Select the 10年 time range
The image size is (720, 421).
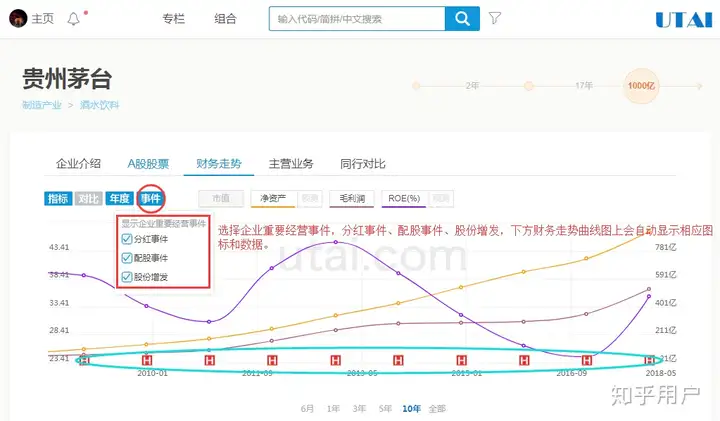(411, 409)
